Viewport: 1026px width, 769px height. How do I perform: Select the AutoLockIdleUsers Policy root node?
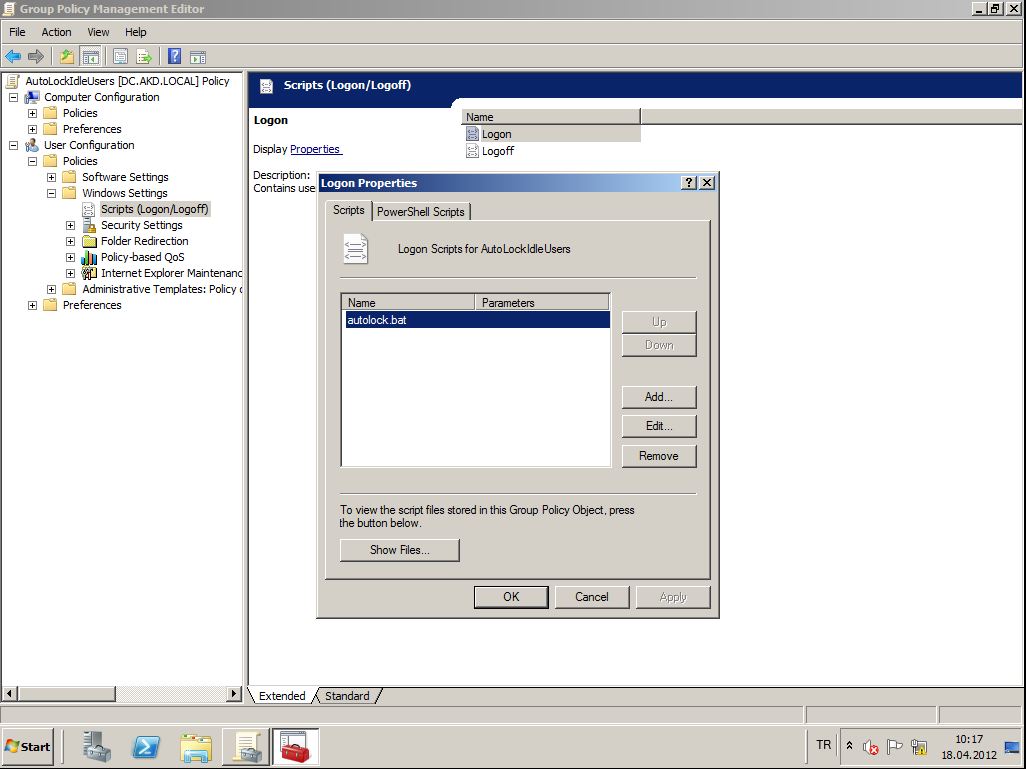coord(127,81)
